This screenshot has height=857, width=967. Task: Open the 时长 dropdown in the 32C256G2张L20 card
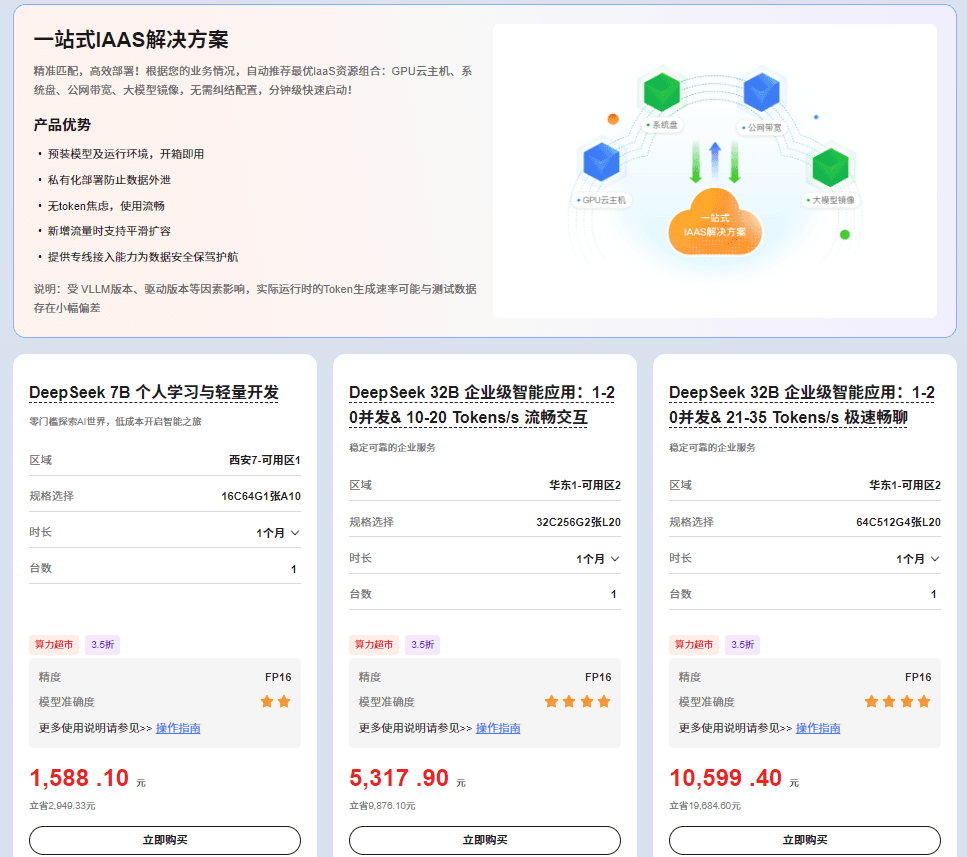pos(598,559)
